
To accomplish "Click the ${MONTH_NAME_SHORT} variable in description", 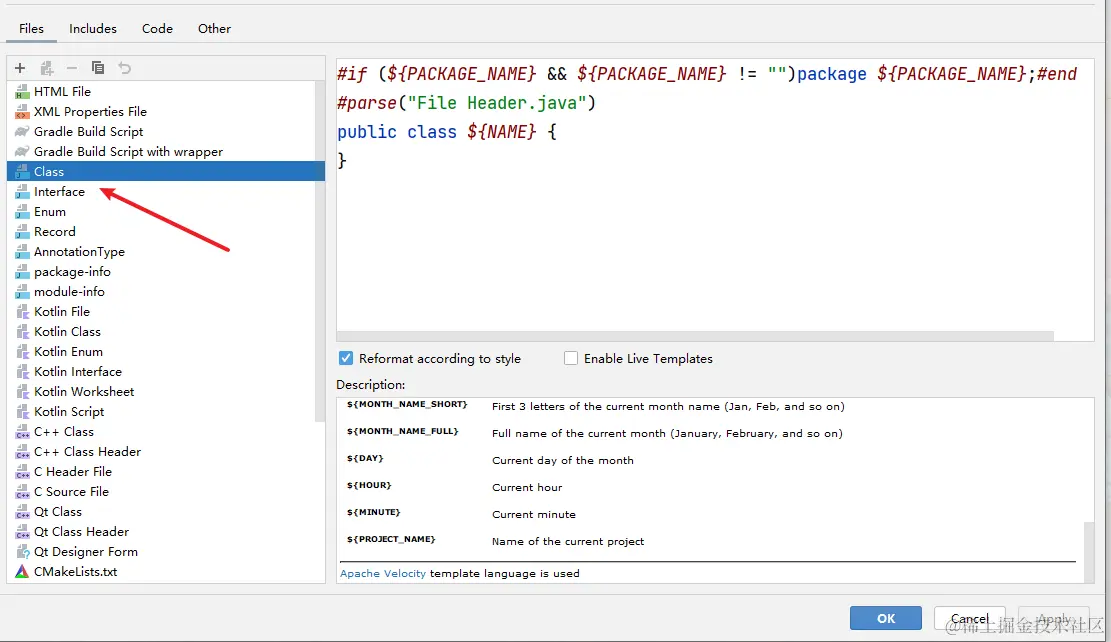I will coord(407,404).
